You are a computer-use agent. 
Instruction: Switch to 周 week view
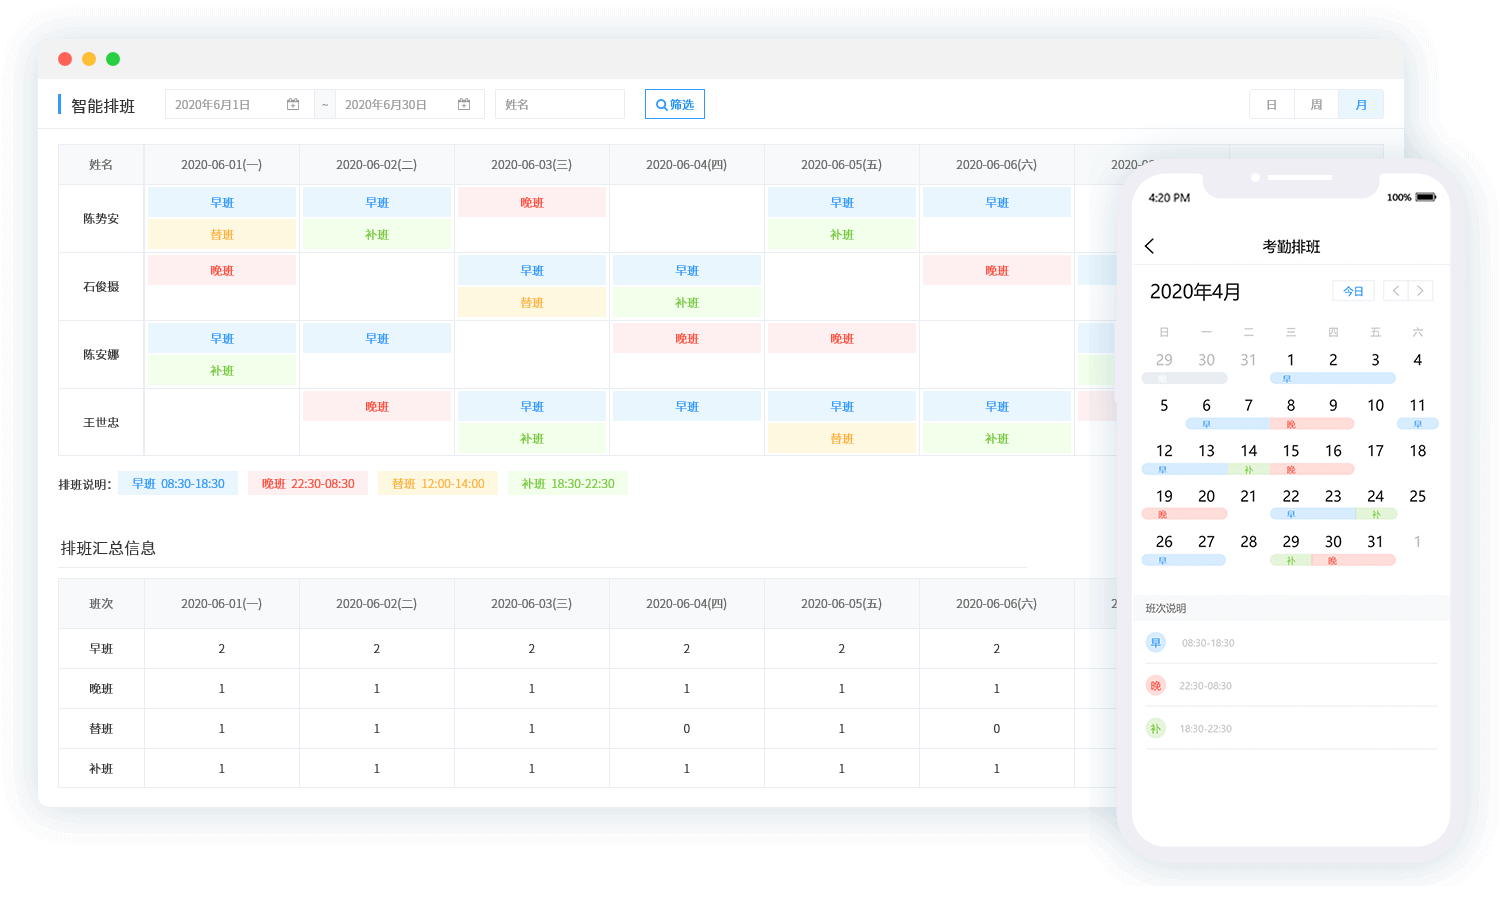click(1316, 104)
